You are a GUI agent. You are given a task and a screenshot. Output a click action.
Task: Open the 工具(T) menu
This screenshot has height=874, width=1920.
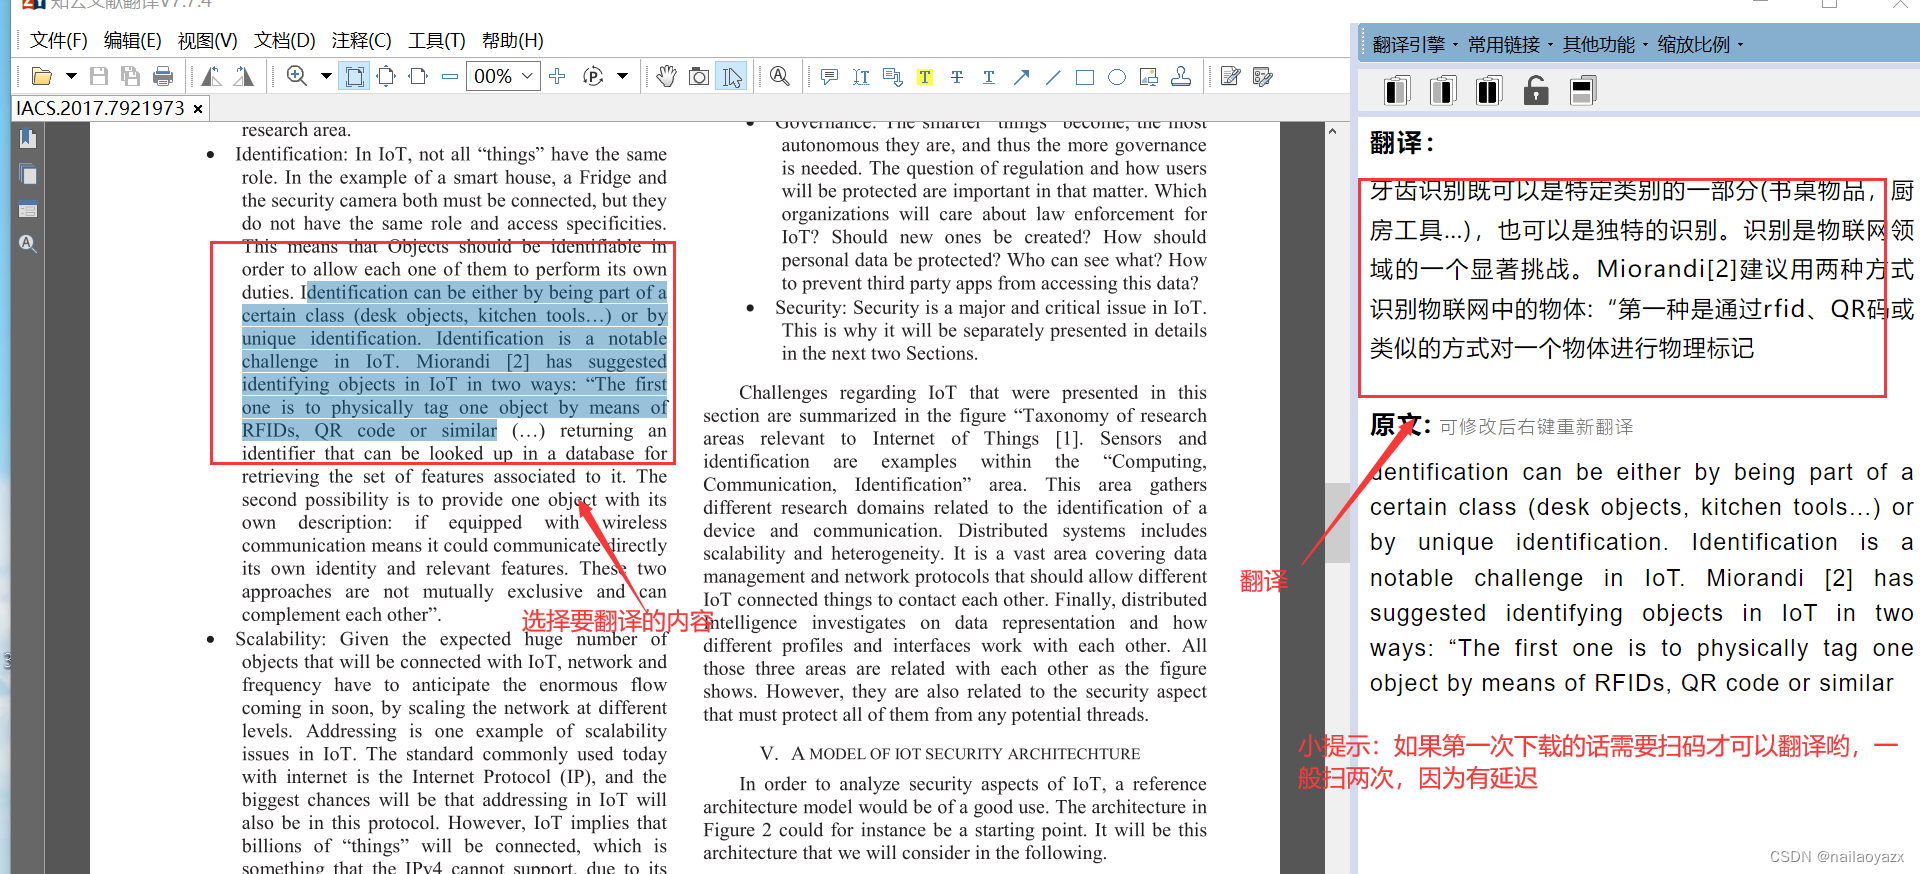point(437,40)
